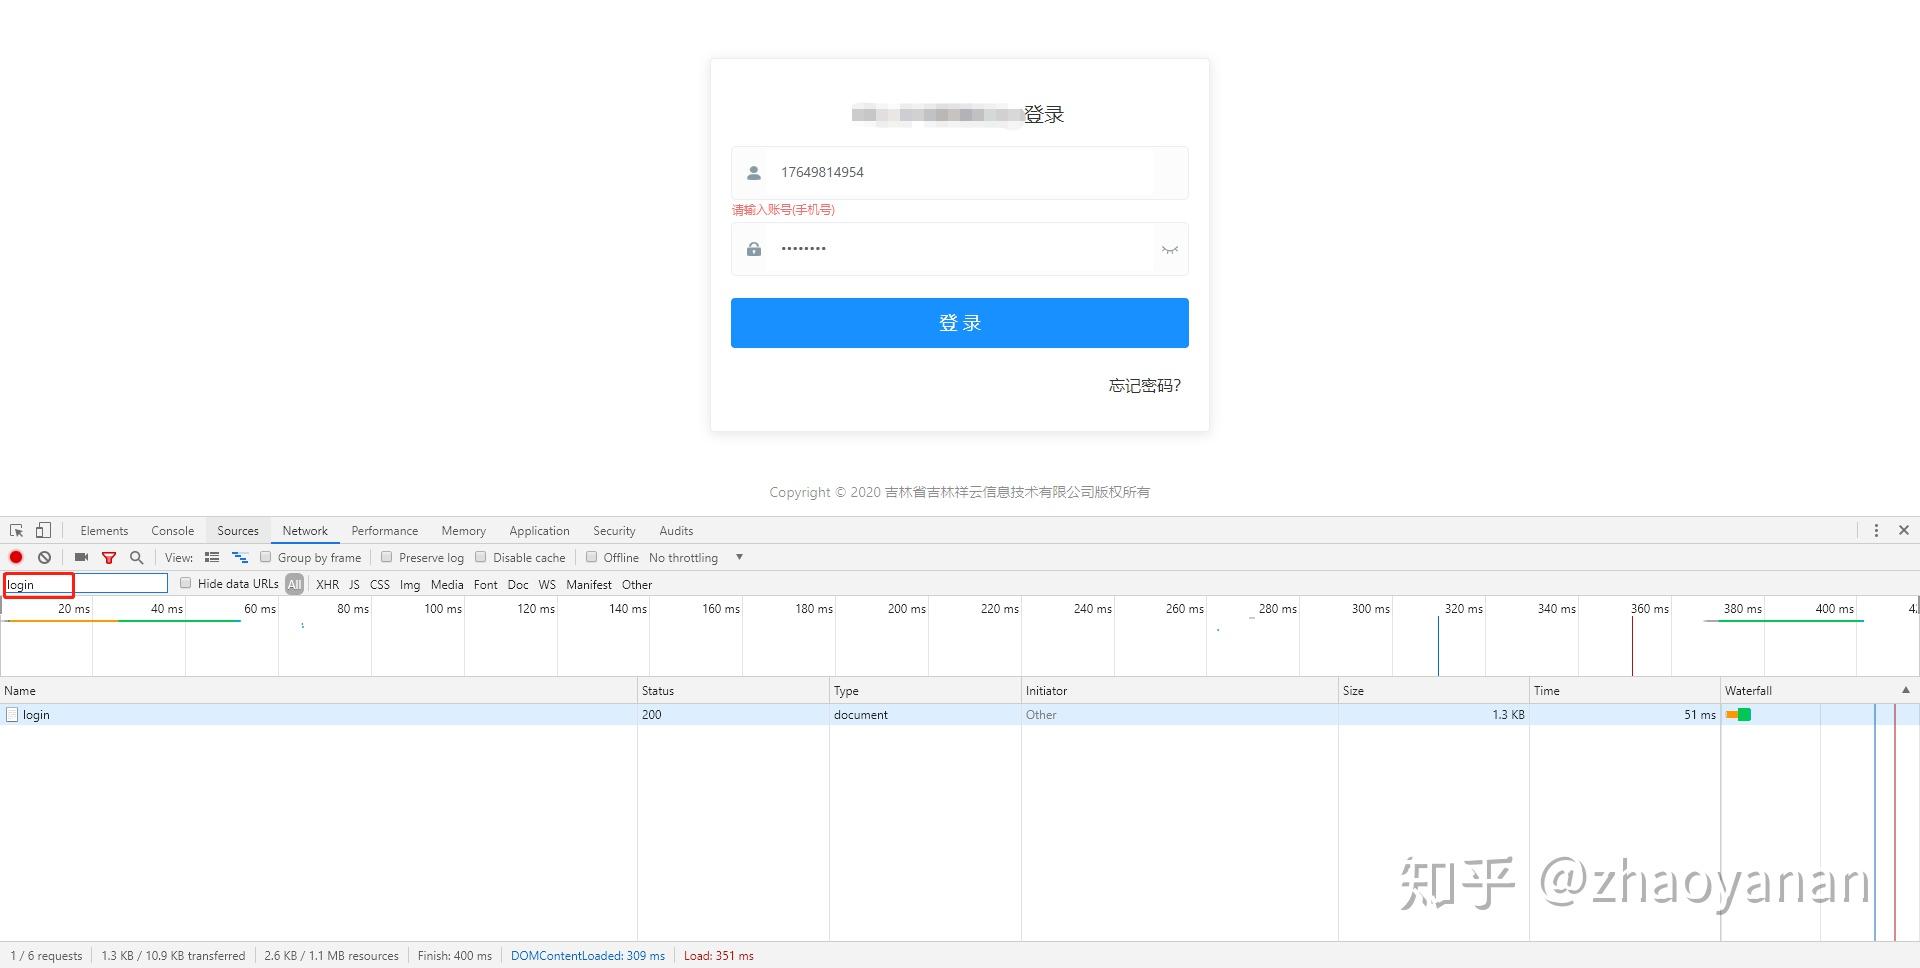Select the XHR request type filter
The height and width of the screenshot is (968, 1920).
click(x=327, y=584)
